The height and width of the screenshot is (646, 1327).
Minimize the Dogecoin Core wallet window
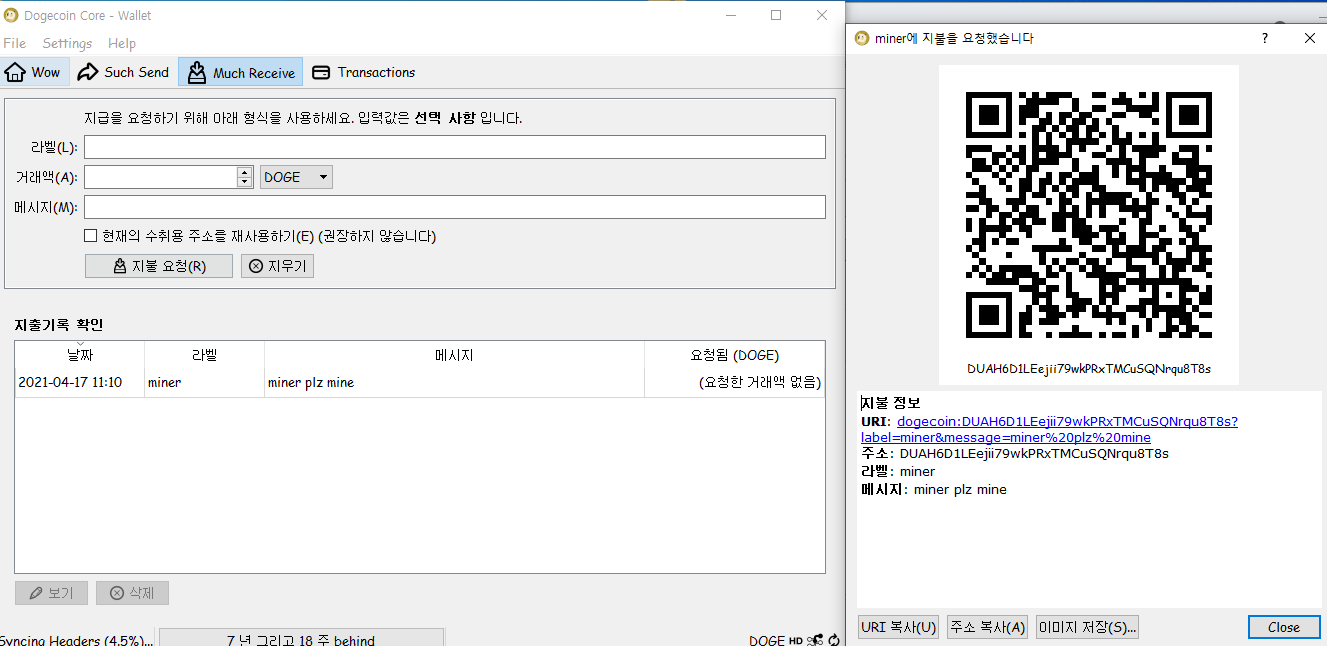coord(731,15)
